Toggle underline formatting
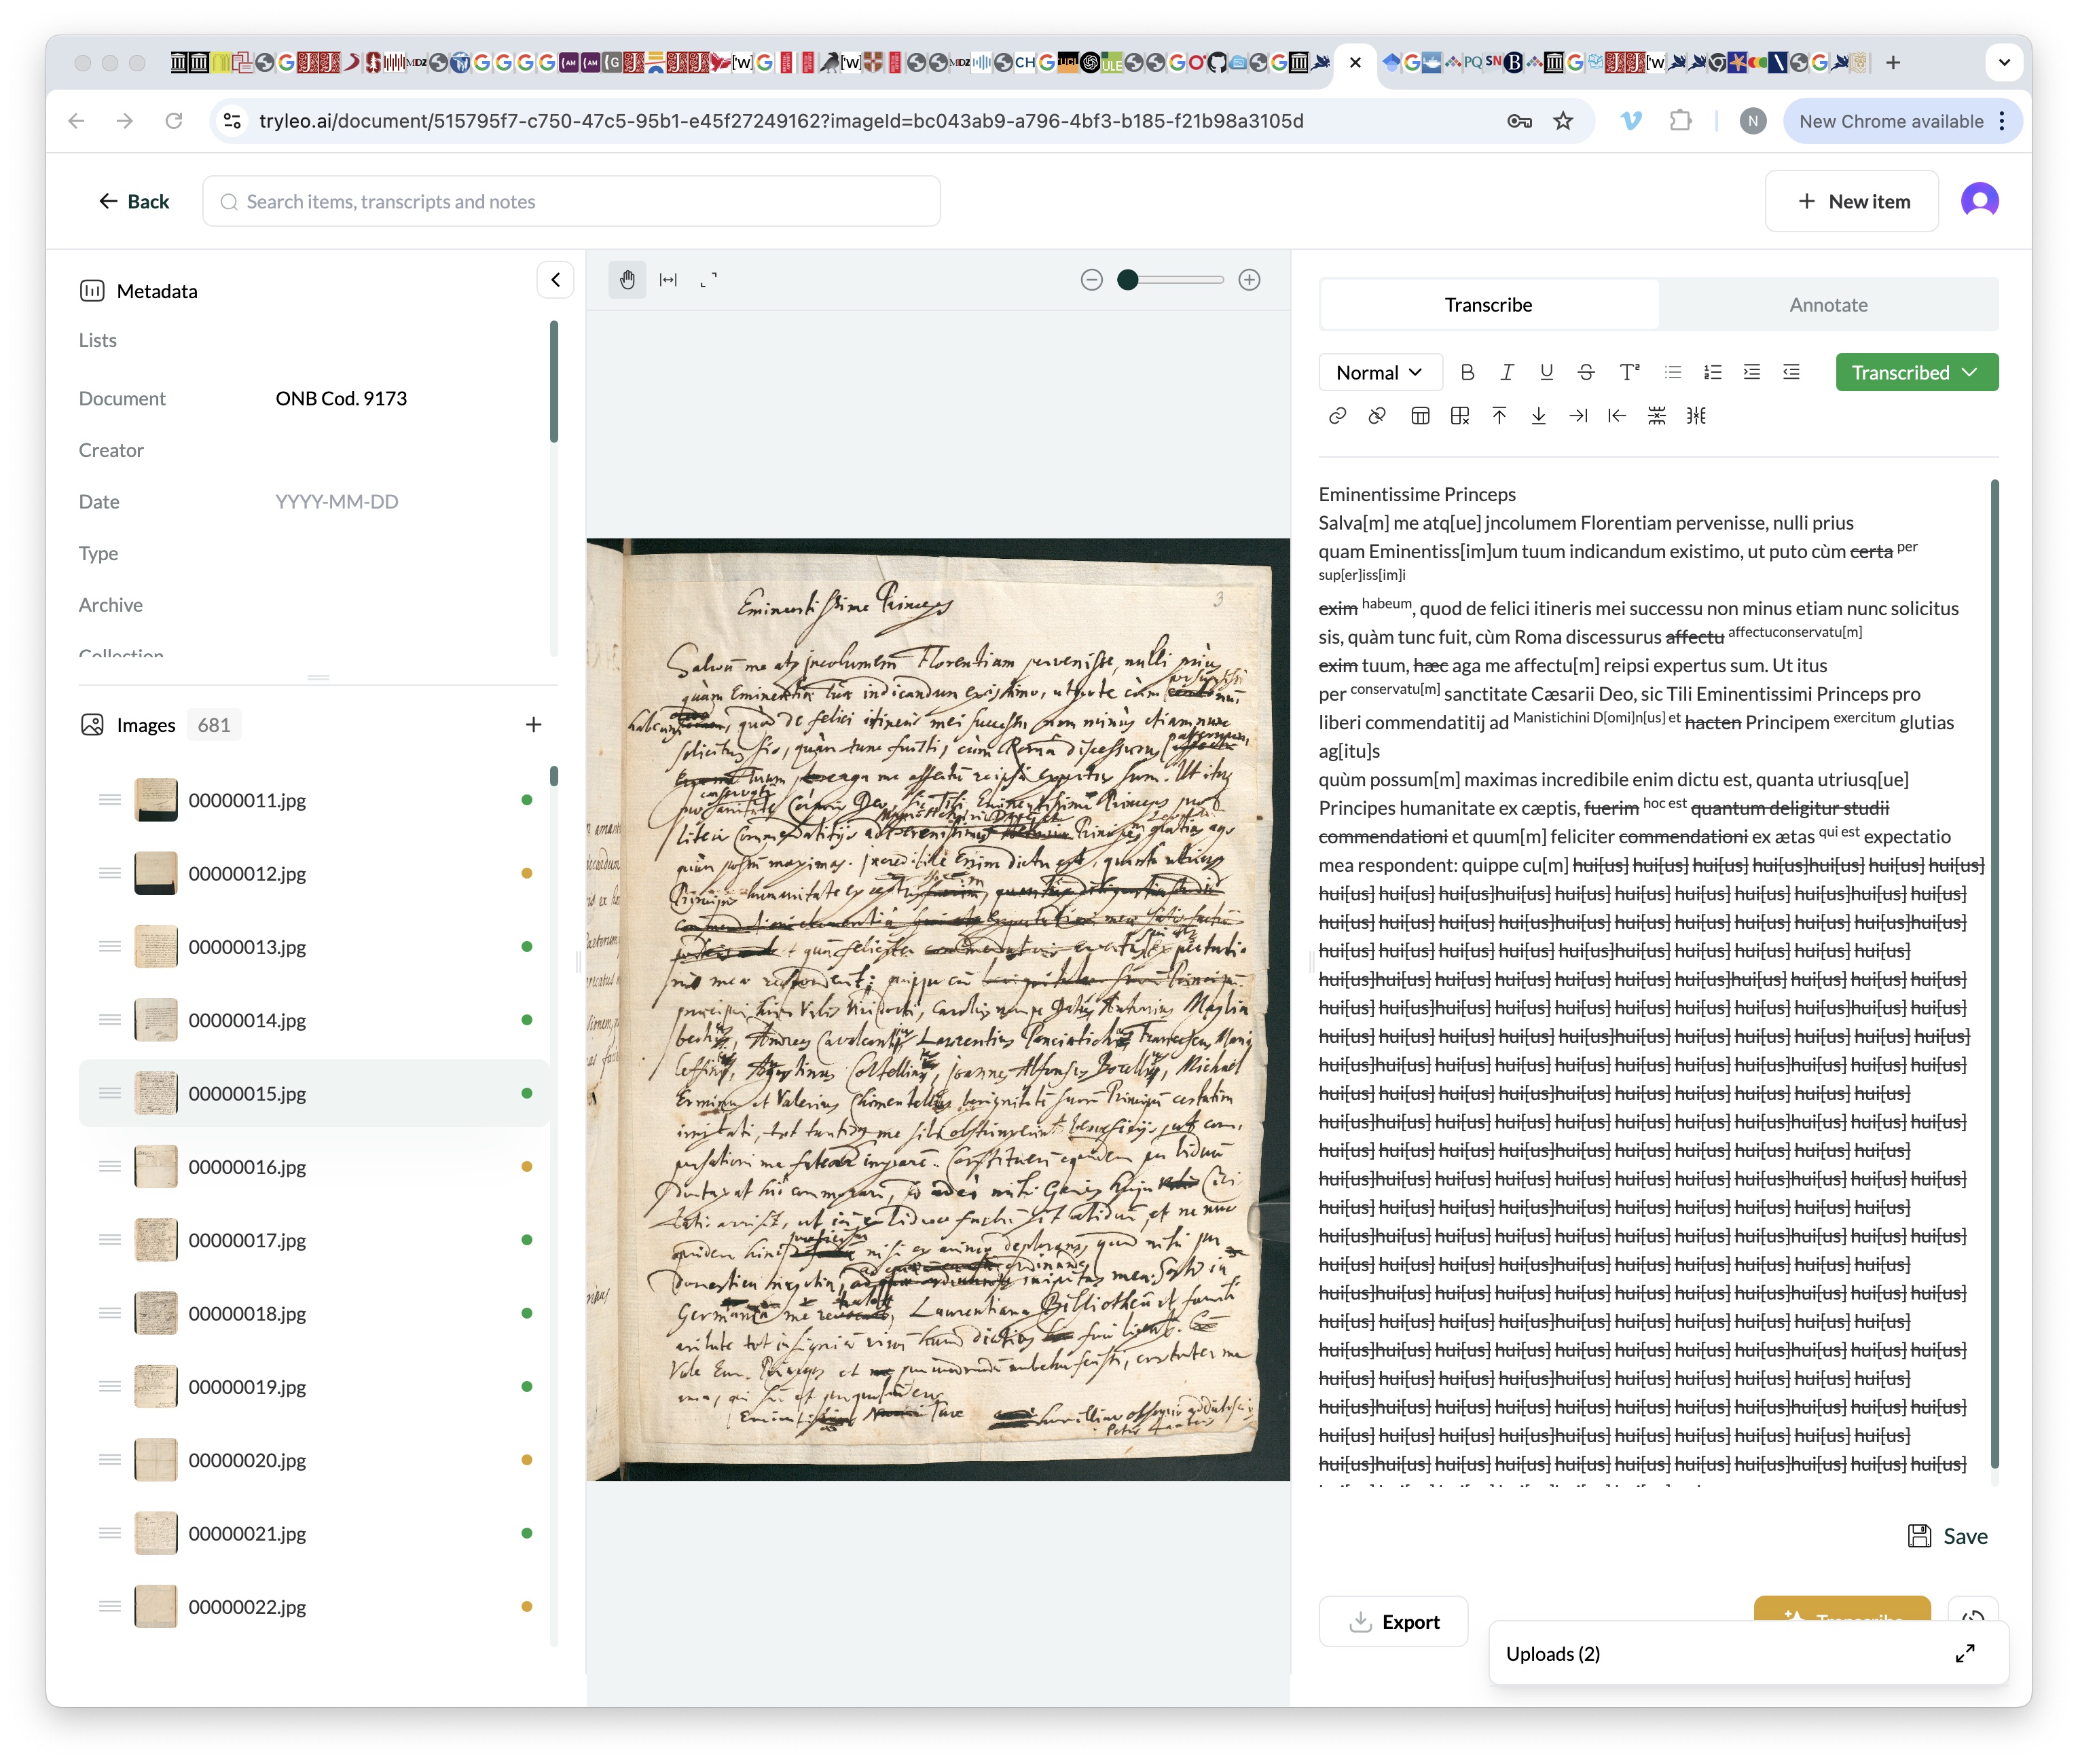This screenshot has width=2078, height=1764. [1546, 373]
